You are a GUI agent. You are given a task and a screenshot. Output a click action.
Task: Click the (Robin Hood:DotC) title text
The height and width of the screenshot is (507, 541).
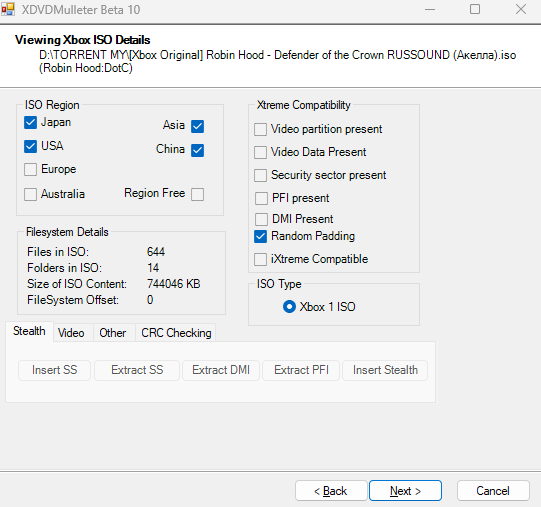[86, 68]
